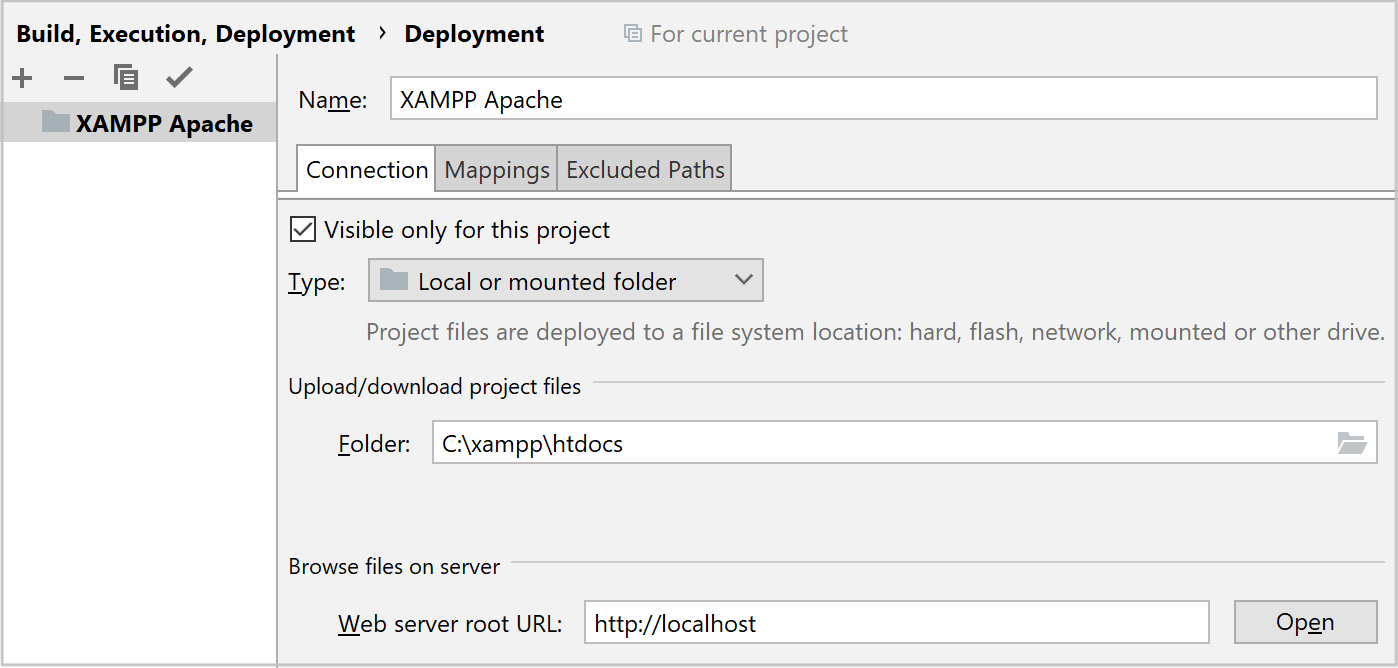1398x668 pixels.
Task: Copy the selected server configuration
Action: [x=126, y=78]
